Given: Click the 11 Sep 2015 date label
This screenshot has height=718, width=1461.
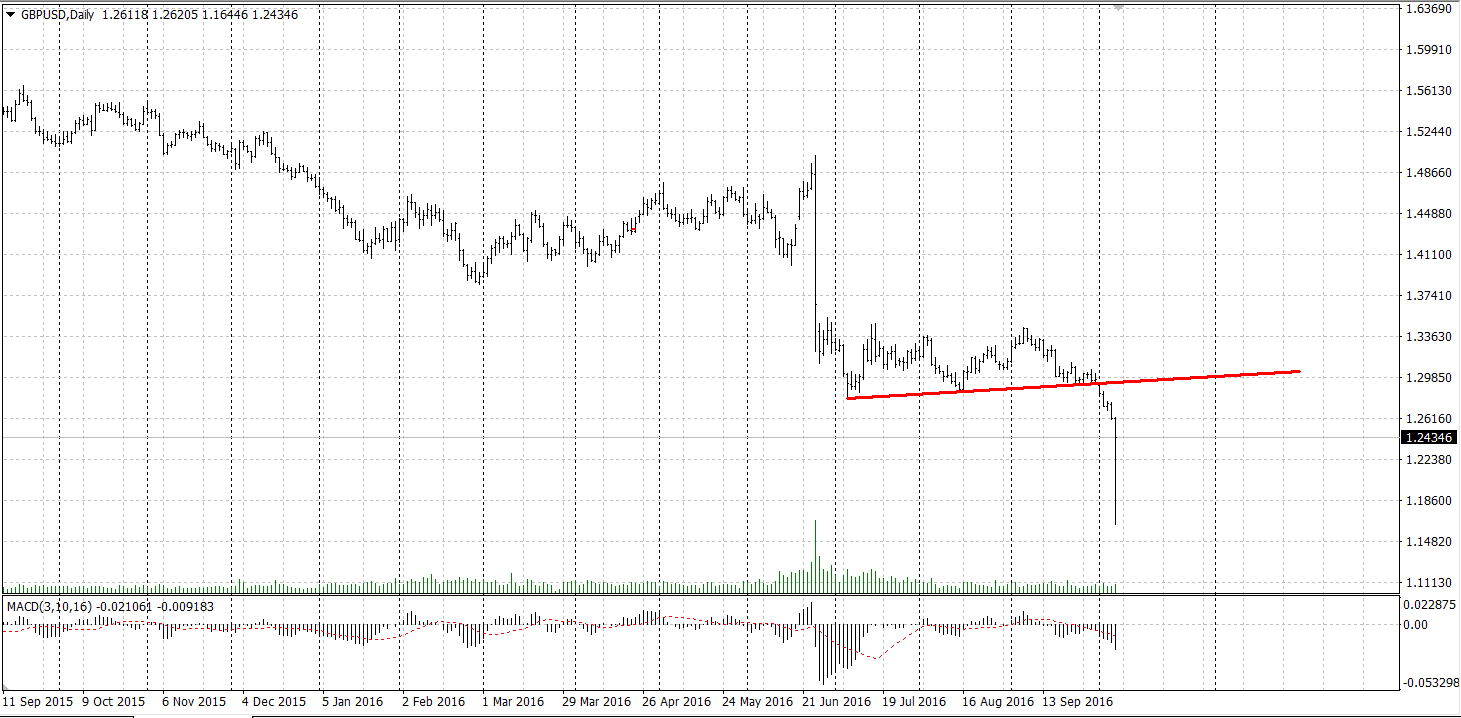Looking at the screenshot, I should (x=38, y=702).
